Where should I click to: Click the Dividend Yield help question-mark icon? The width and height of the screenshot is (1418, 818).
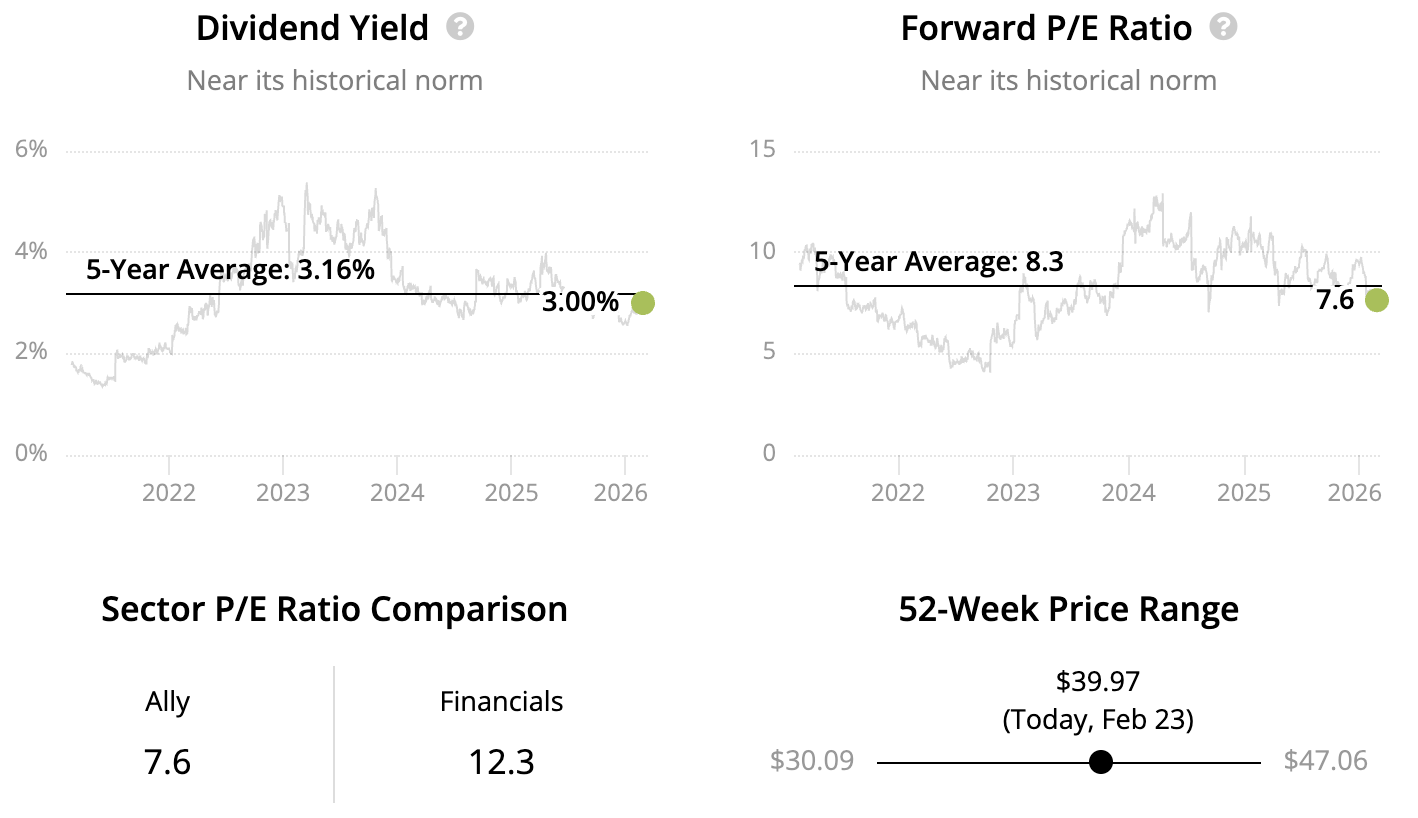460,27
